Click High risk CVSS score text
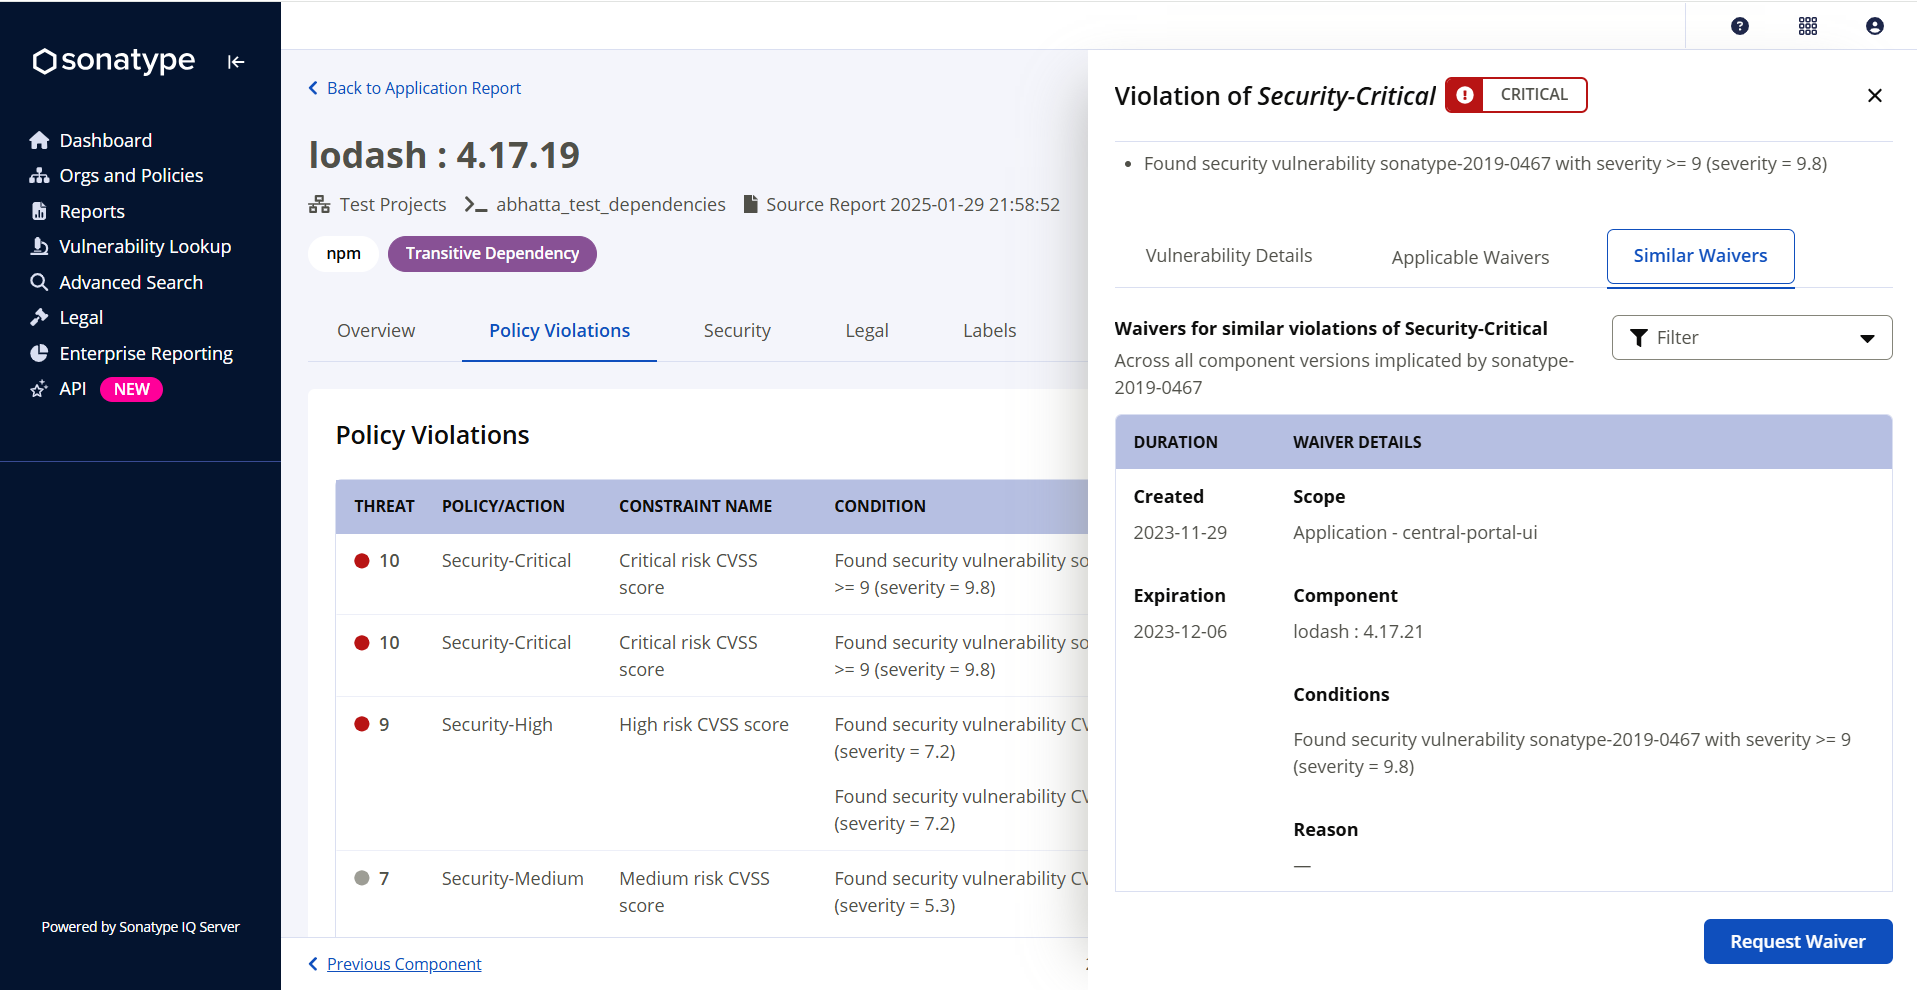This screenshot has height=990, width=1917. click(x=704, y=725)
